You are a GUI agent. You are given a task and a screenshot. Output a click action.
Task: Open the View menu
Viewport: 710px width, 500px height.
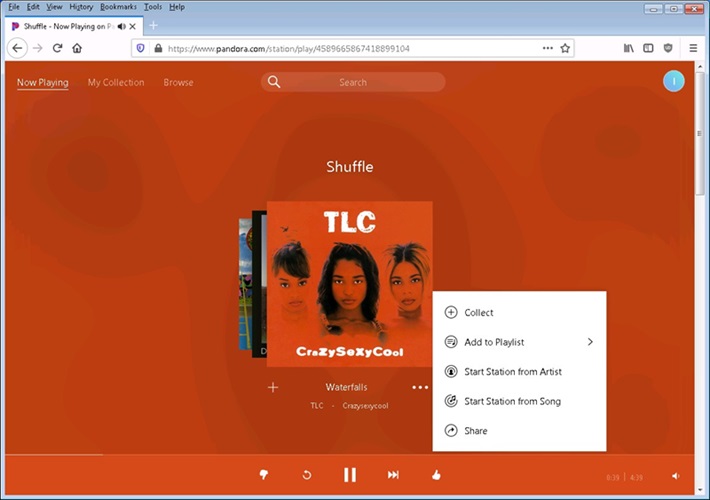54,7
